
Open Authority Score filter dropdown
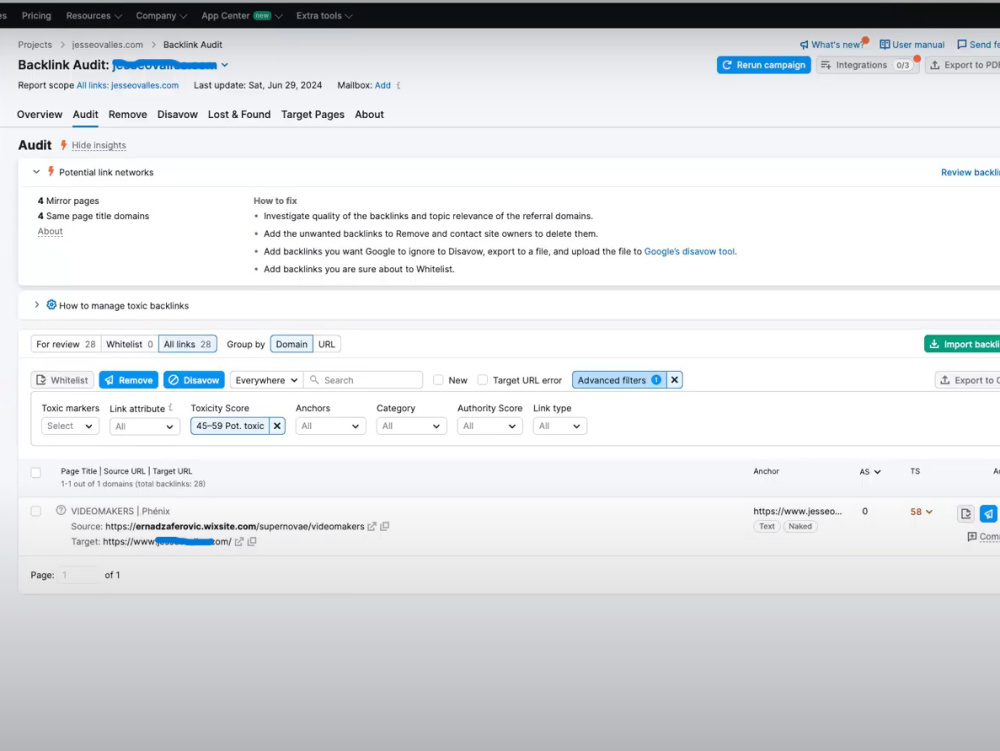coord(490,426)
